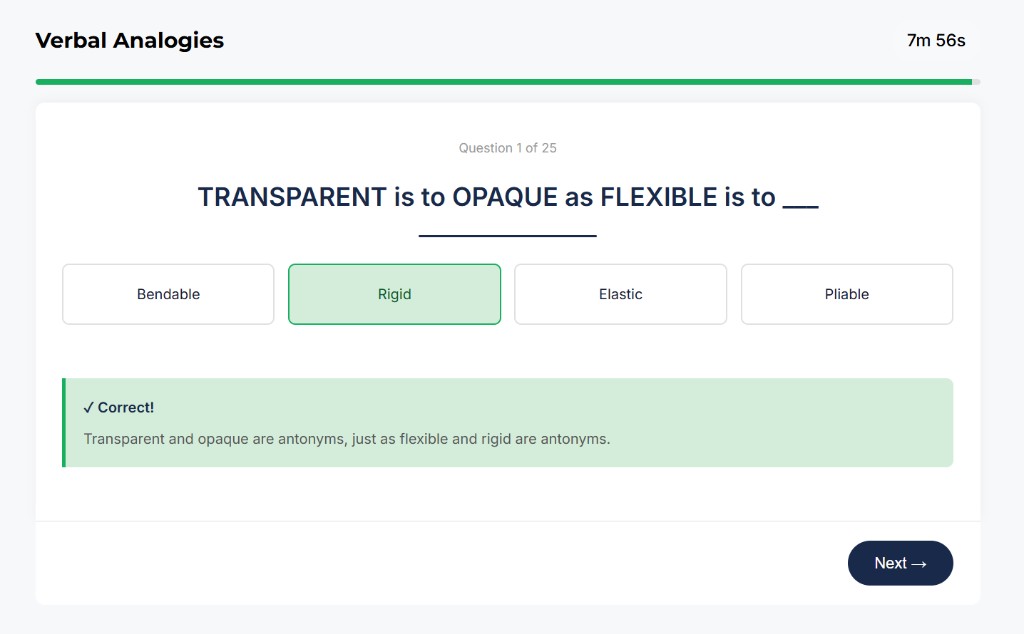Image resolution: width=1024 pixels, height=634 pixels.
Task: Click the checkmark icon beside "Correct!"
Action: tap(89, 408)
